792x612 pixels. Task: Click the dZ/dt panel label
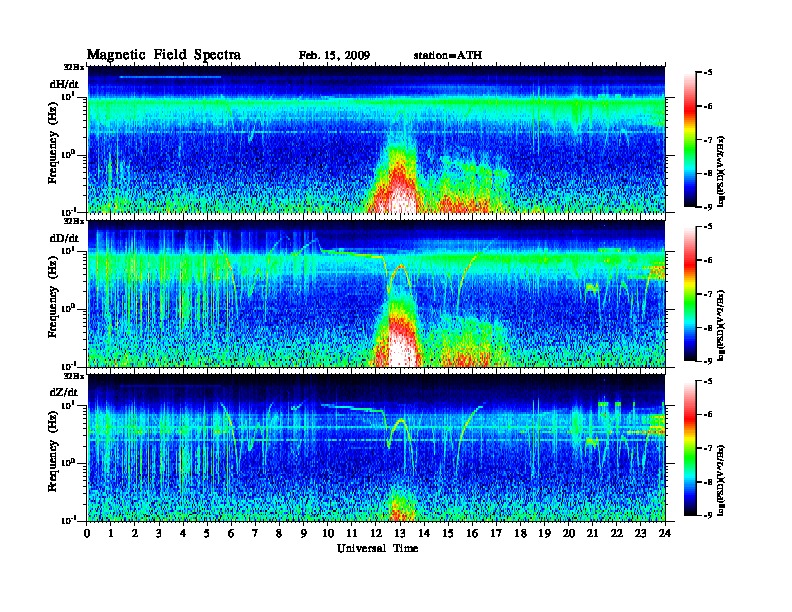[64, 392]
